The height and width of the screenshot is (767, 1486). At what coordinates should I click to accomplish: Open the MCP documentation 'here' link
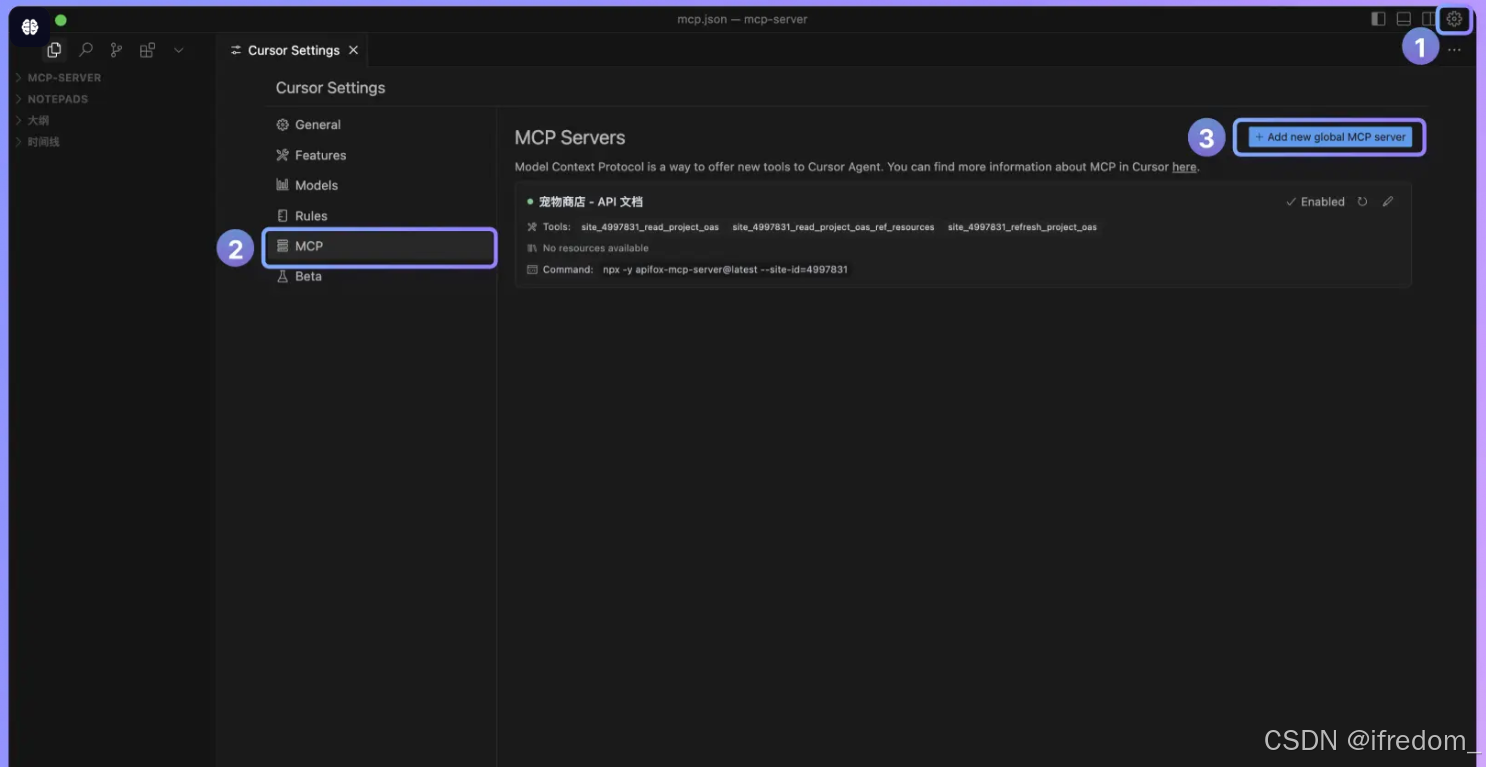pyautogui.click(x=1184, y=166)
